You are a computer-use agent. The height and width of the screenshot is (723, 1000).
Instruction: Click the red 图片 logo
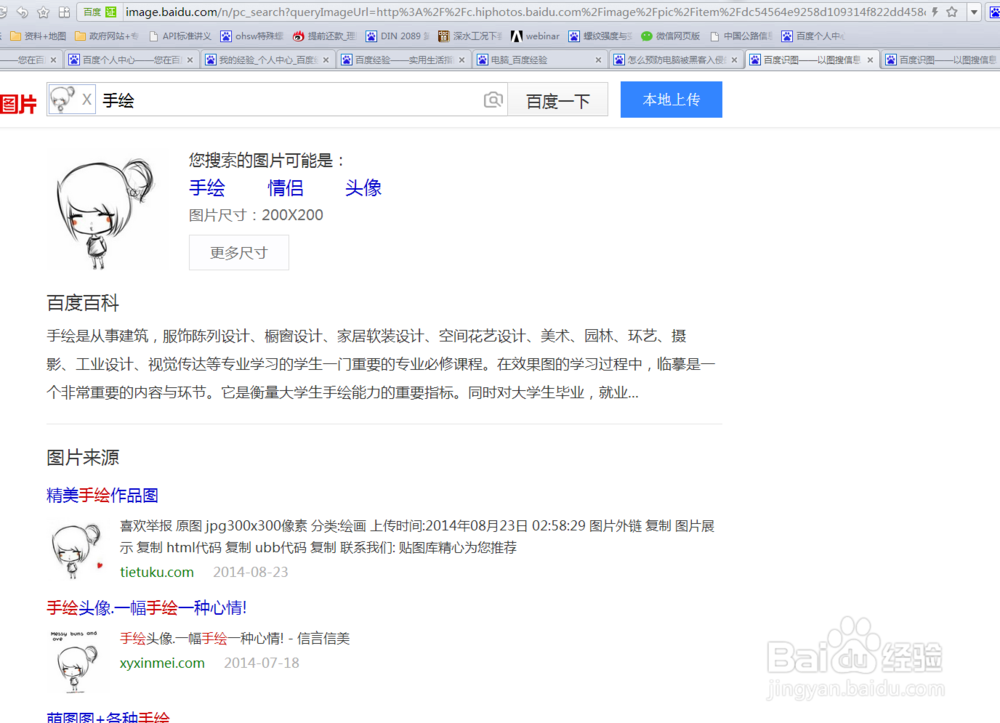(18, 103)
